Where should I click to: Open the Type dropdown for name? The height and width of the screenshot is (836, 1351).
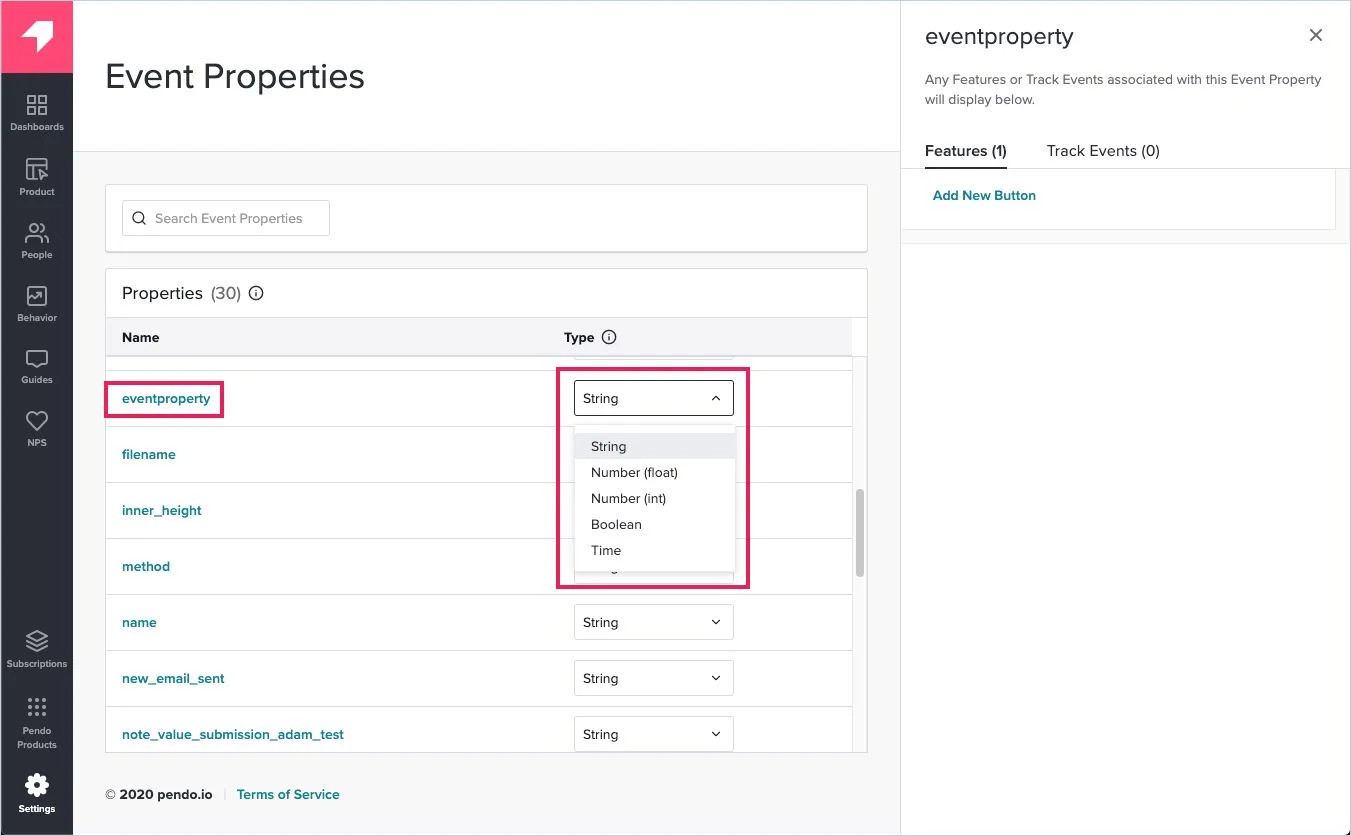(x=654, y=622)
